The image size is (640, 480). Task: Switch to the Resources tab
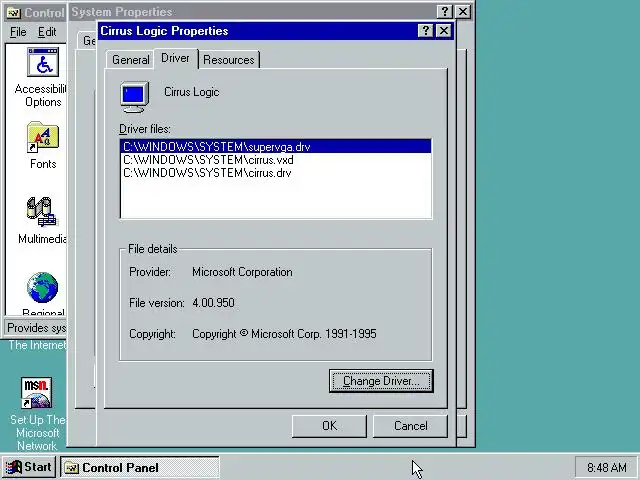[229, 60]
